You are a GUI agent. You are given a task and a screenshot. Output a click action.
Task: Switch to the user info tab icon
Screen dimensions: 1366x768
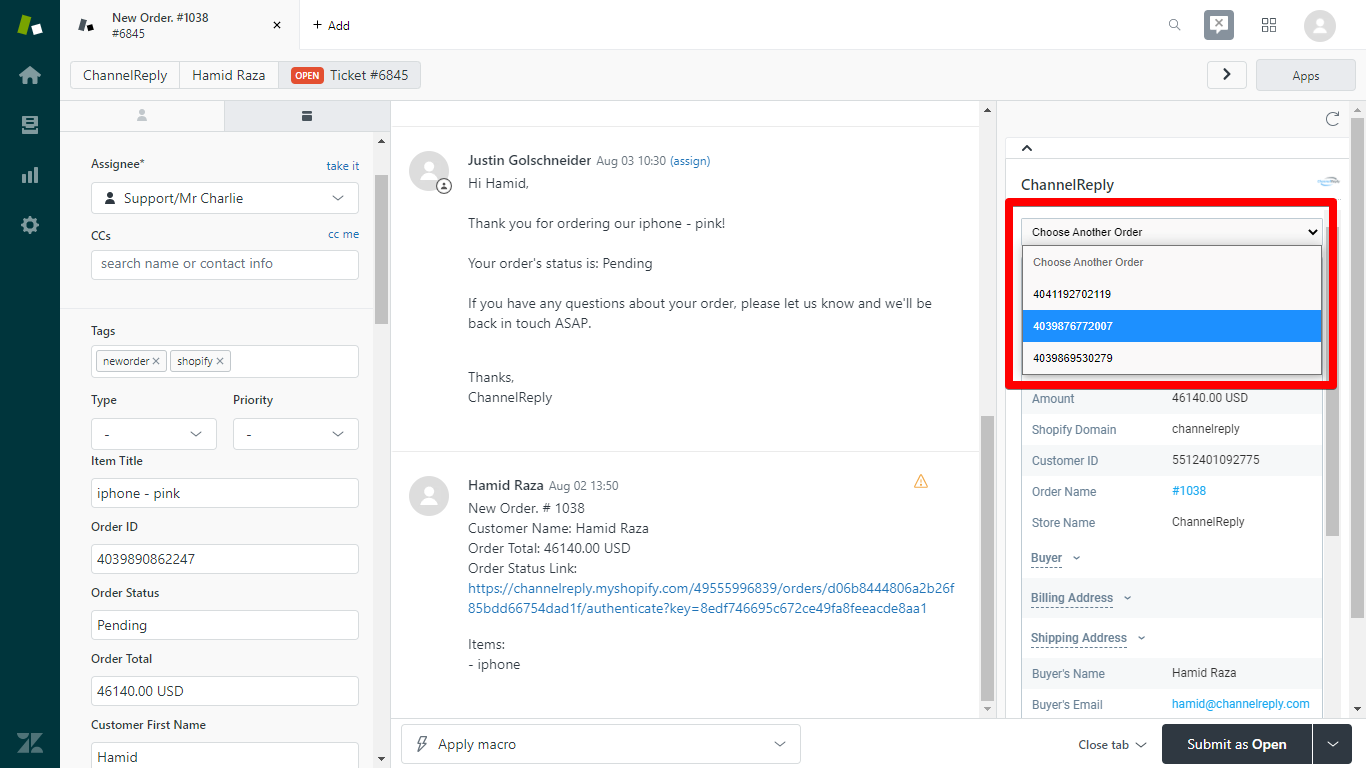click(142, 115)
